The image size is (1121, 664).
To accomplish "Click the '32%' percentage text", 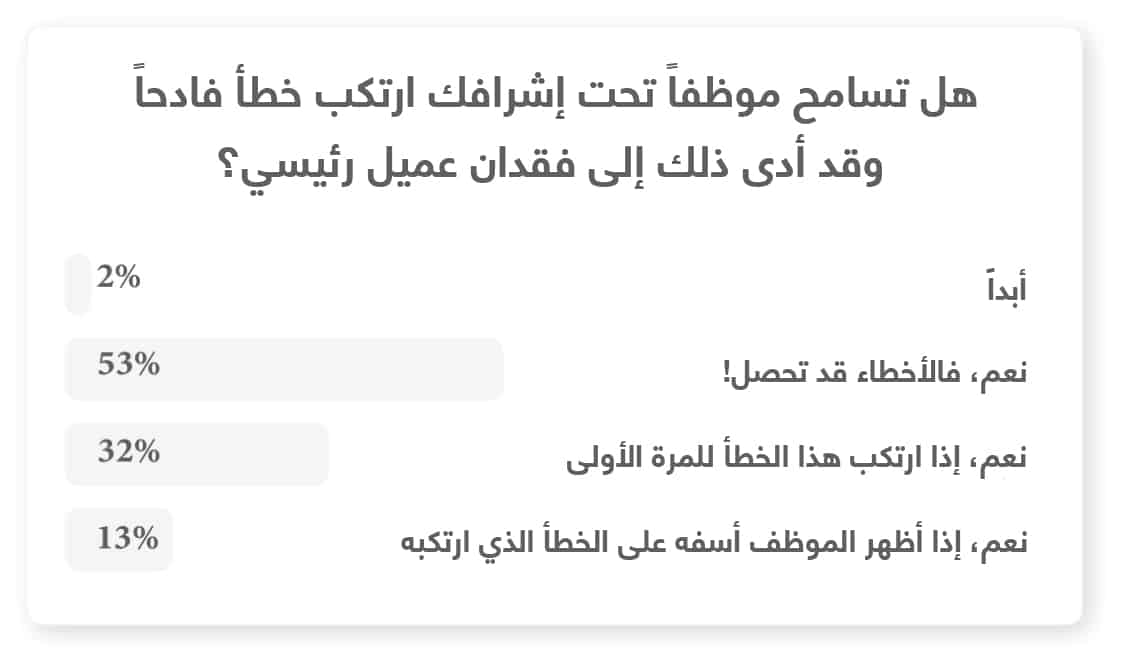I will click(x=128, y=452).
